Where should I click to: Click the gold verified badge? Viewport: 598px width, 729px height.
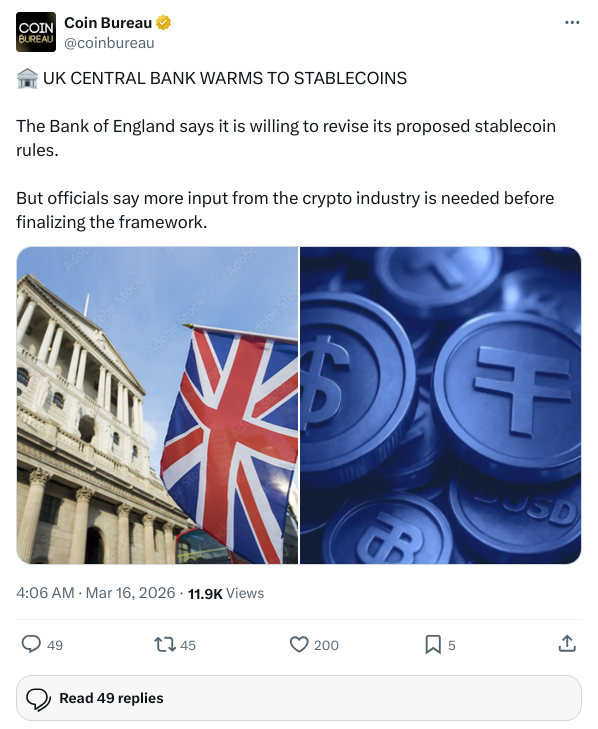point(163,22)
